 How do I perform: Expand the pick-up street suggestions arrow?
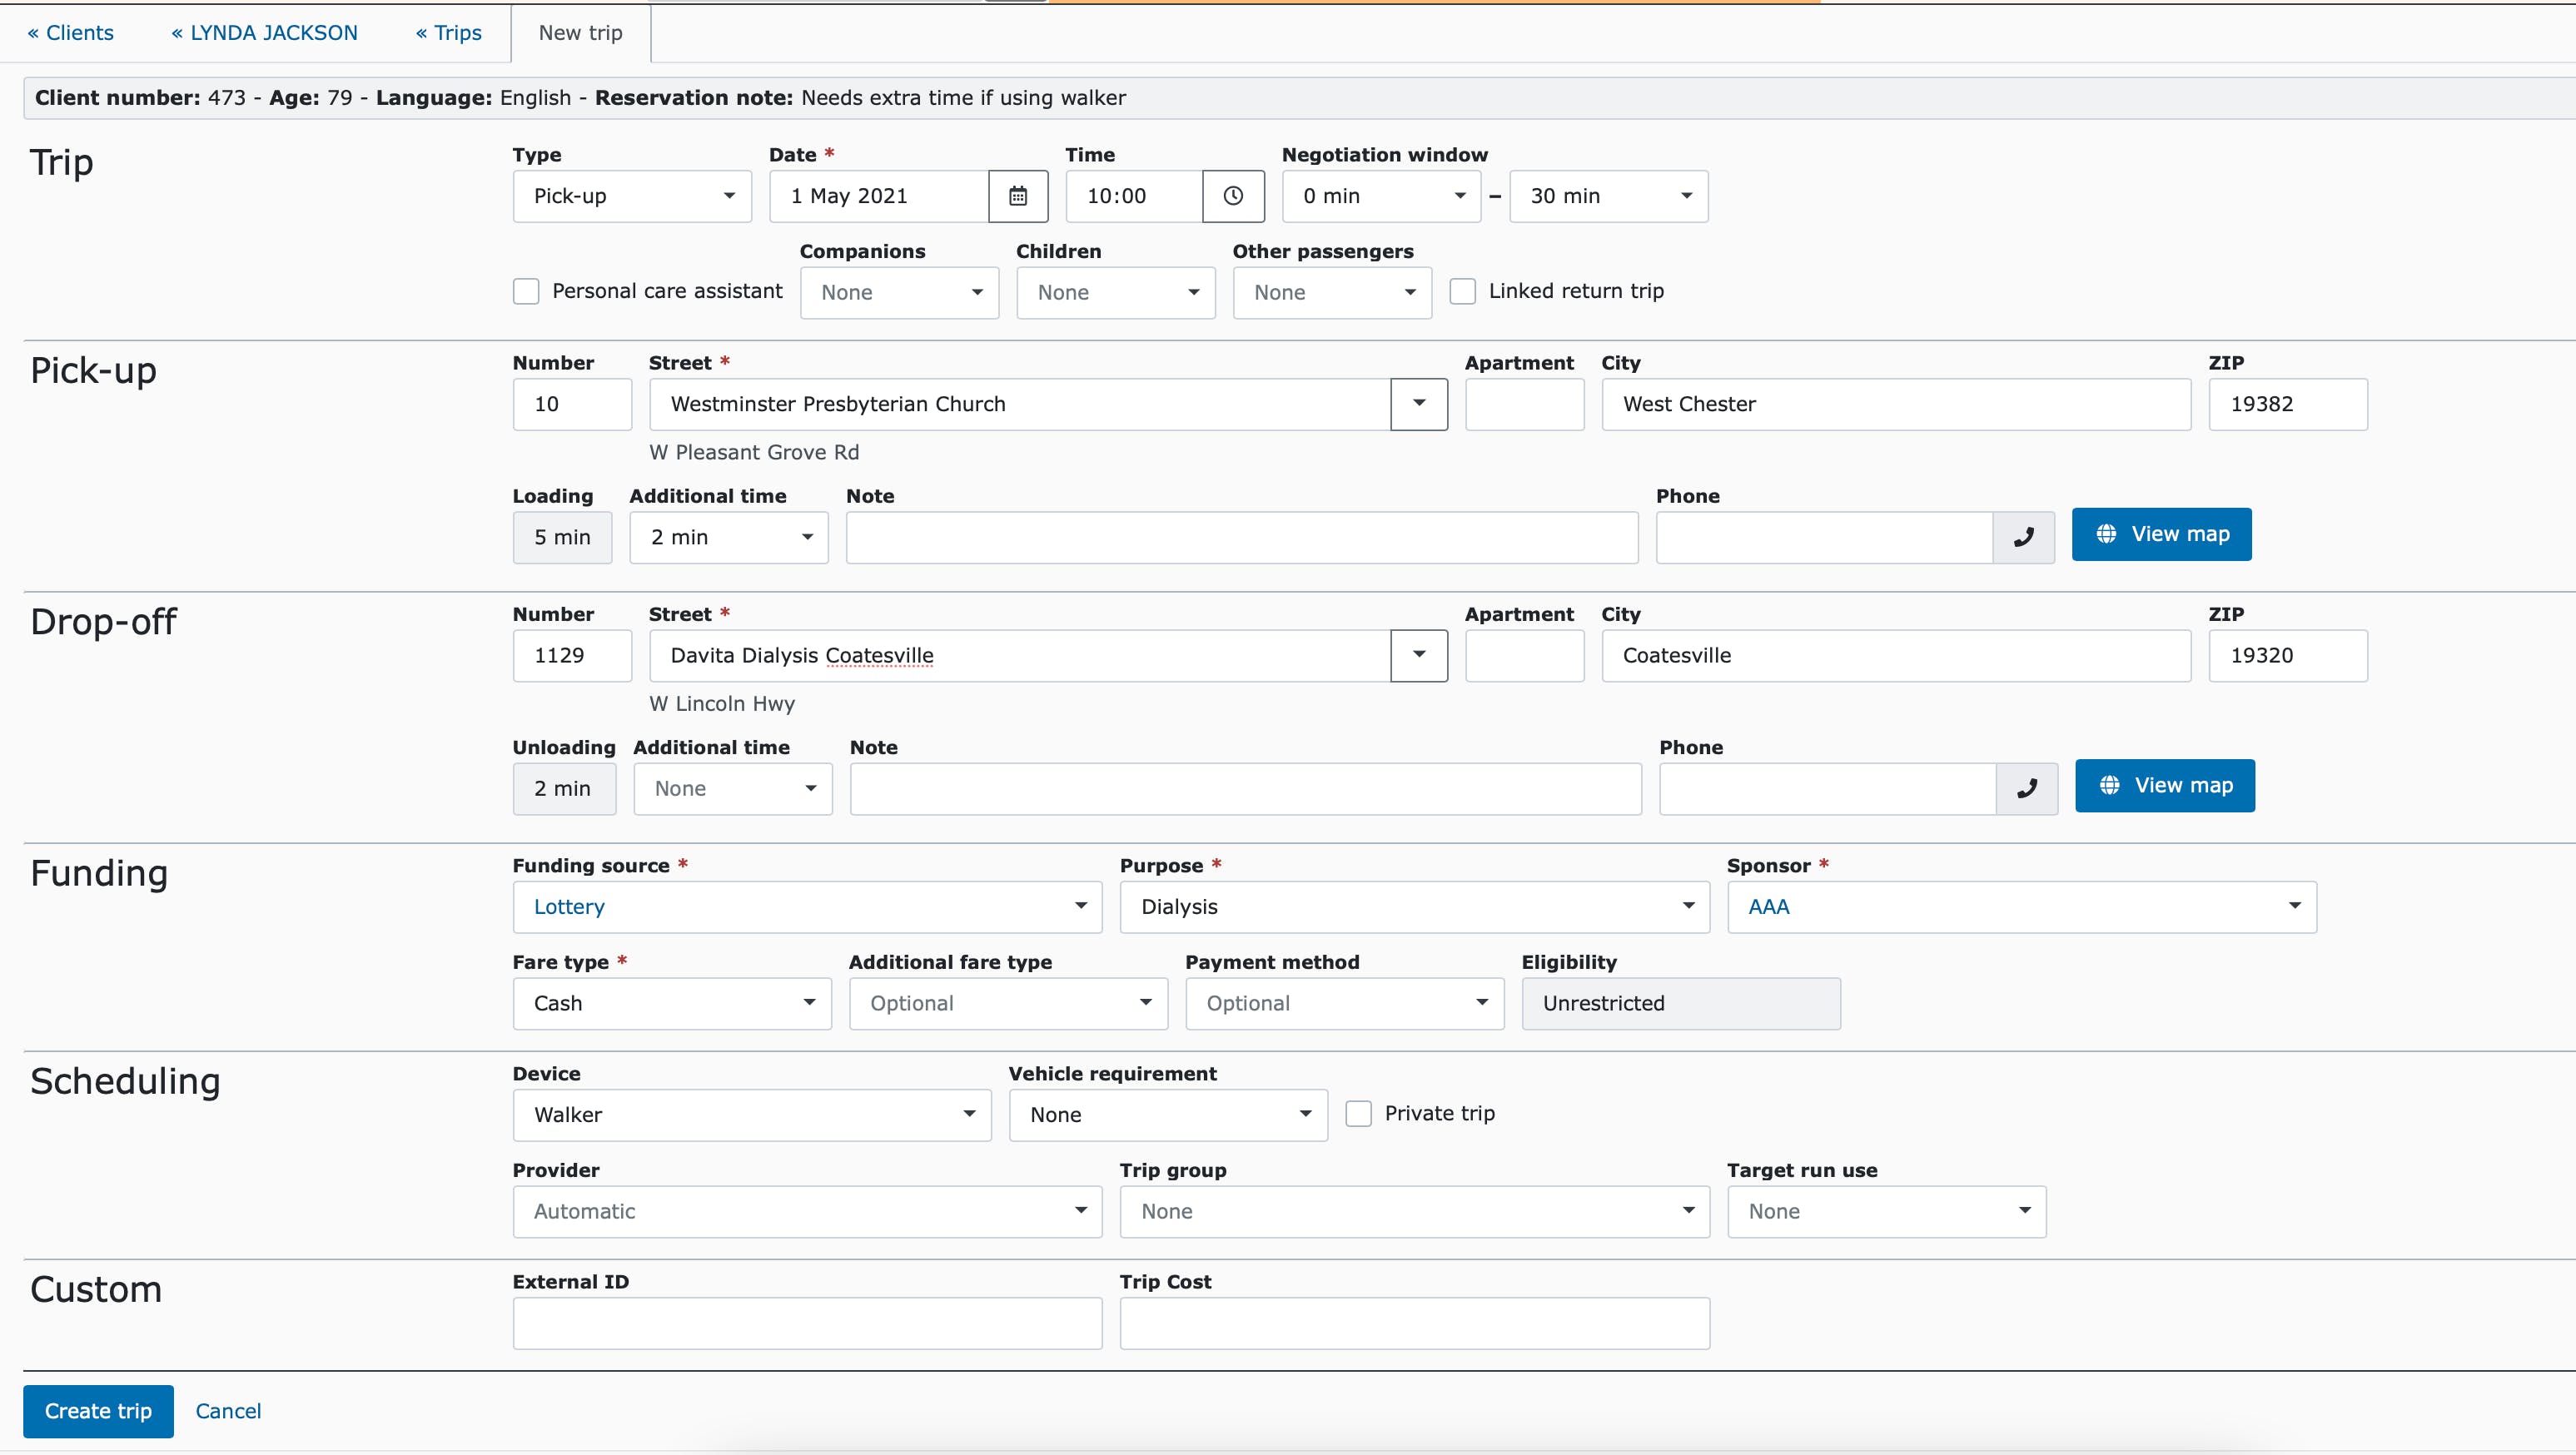pos(1418,404)
